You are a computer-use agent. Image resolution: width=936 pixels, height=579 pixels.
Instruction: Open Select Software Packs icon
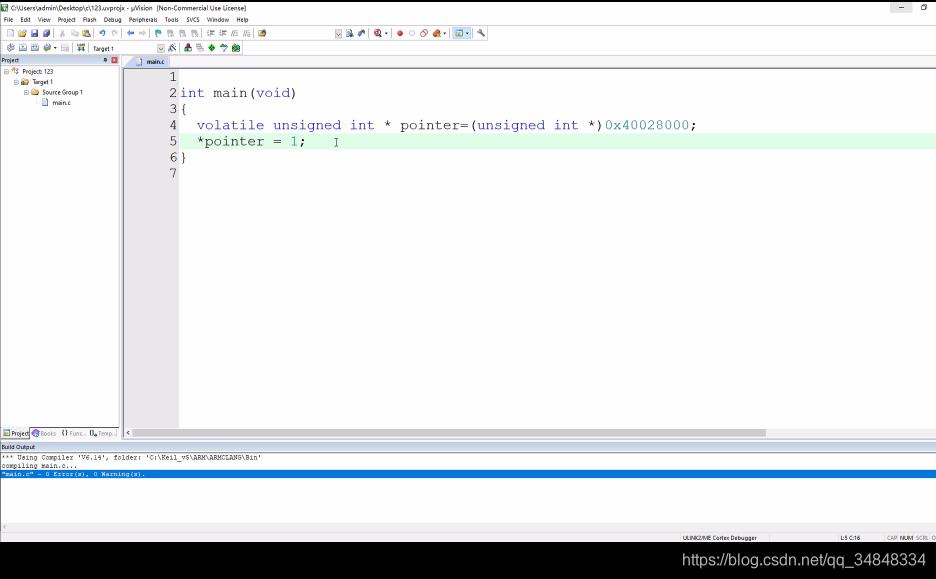pyautogui.click(x=224, y=48)
